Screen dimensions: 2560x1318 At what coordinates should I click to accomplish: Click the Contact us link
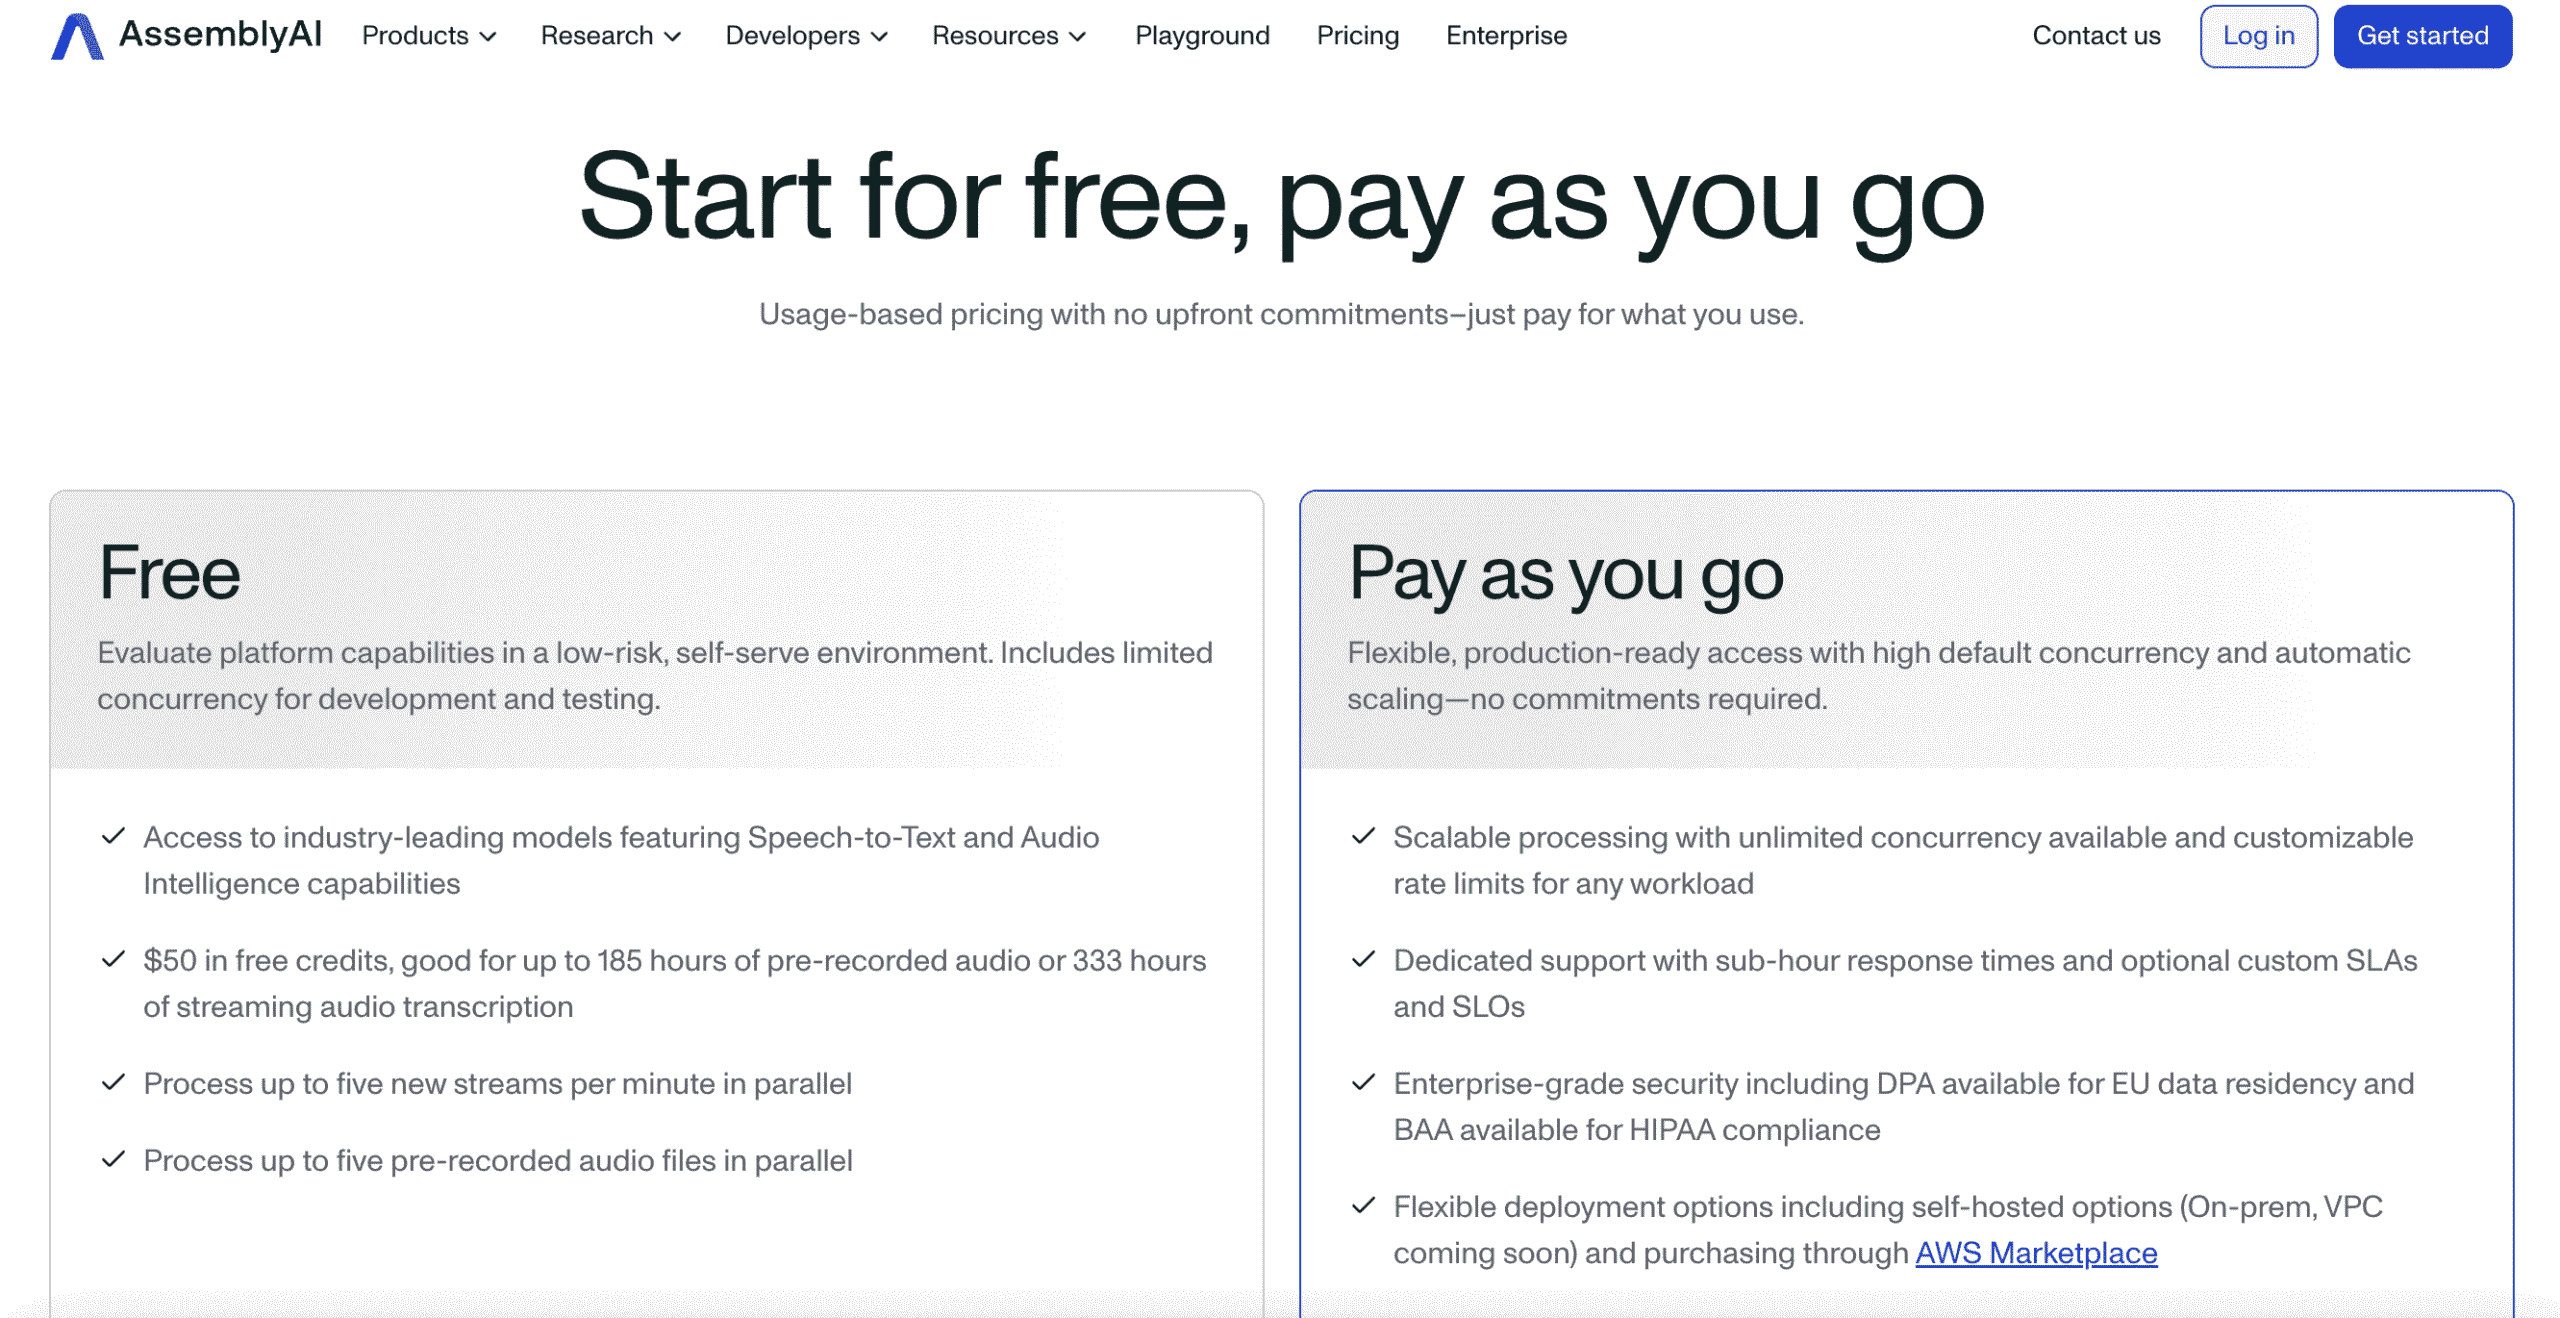click(x=2095, y=36)
